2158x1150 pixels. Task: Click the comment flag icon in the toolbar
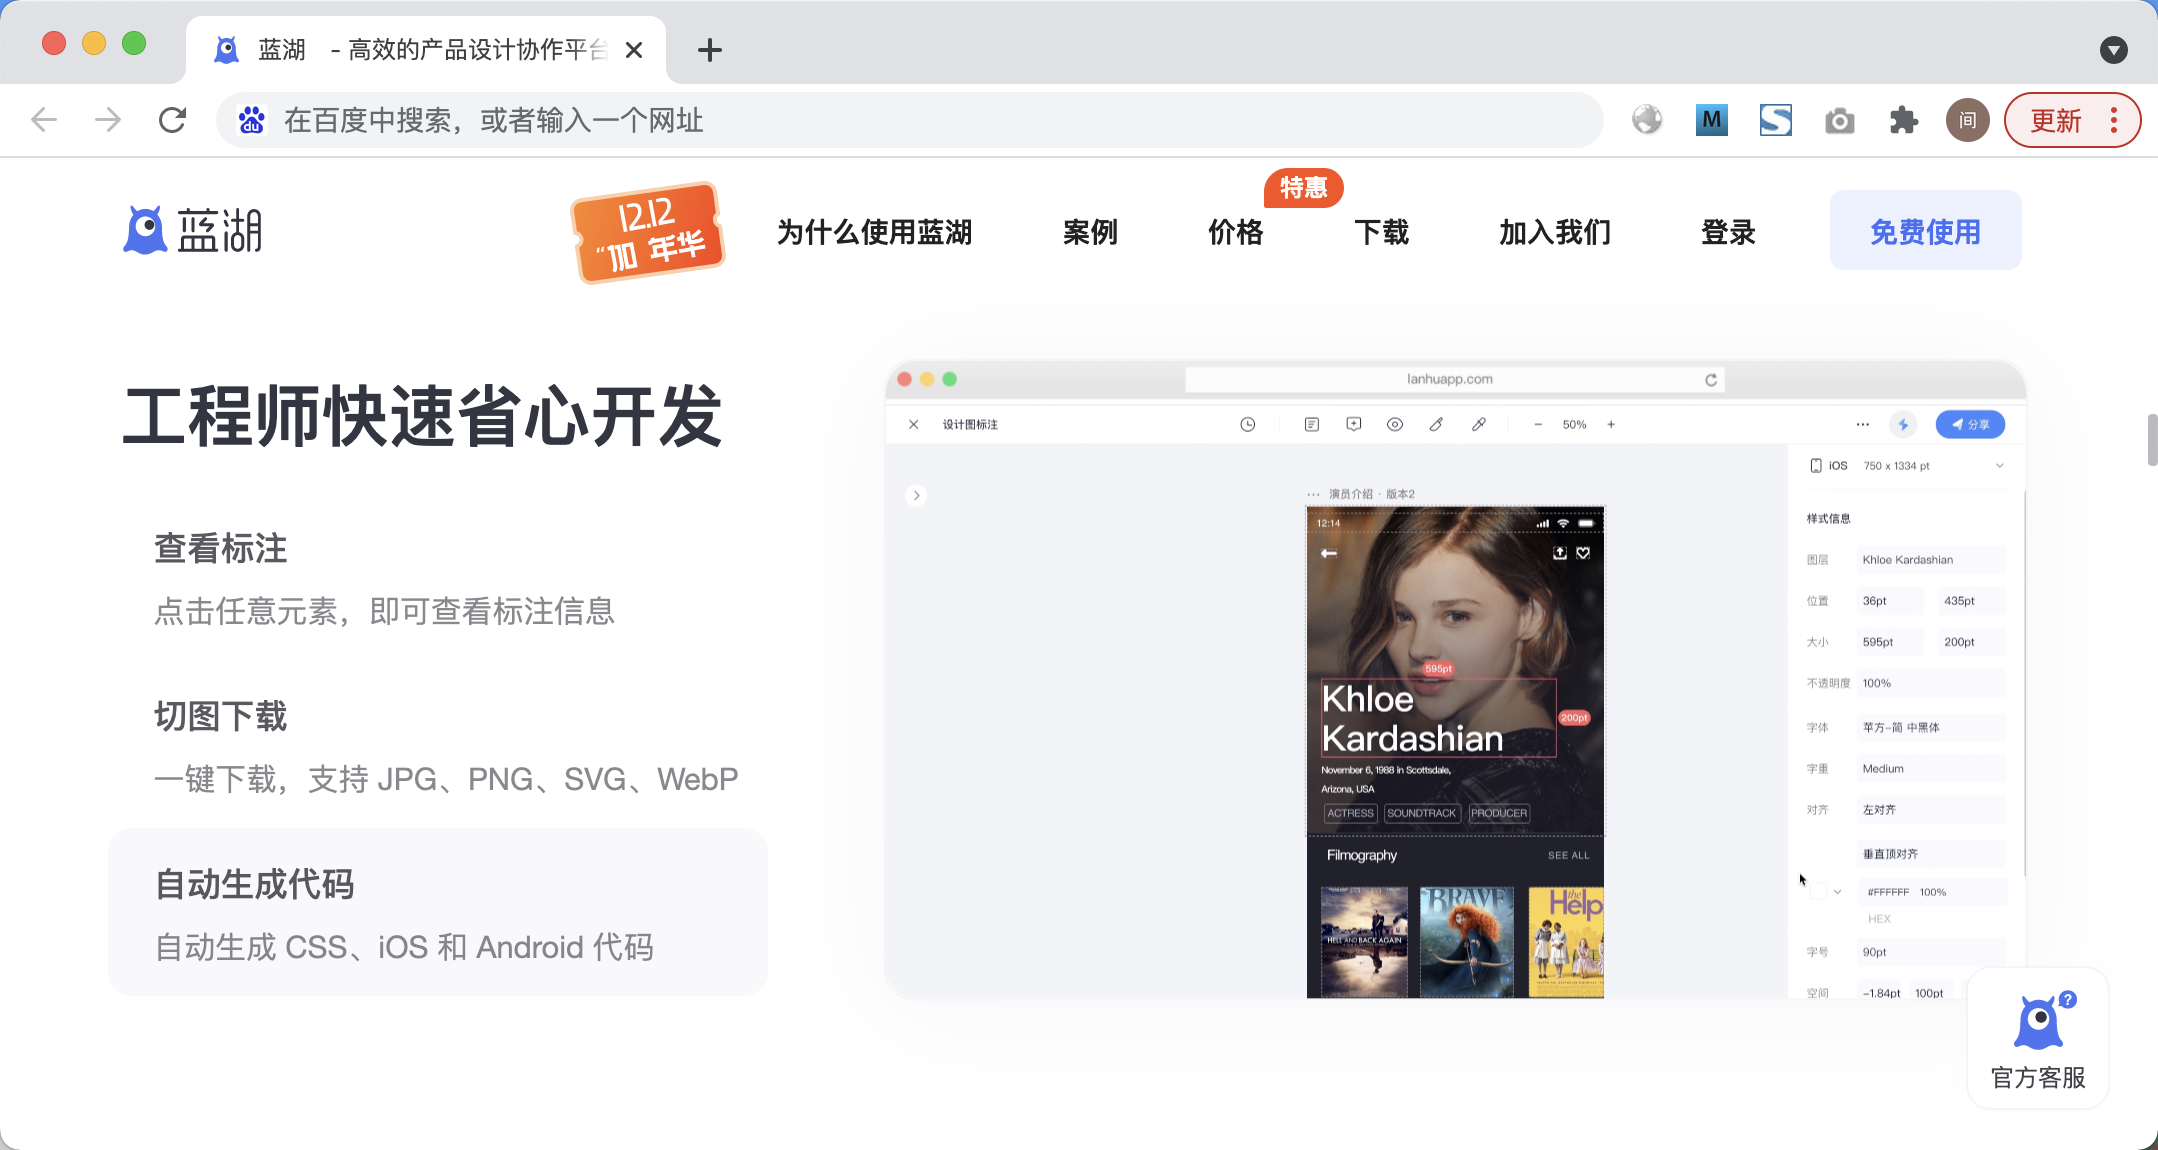1353,424
